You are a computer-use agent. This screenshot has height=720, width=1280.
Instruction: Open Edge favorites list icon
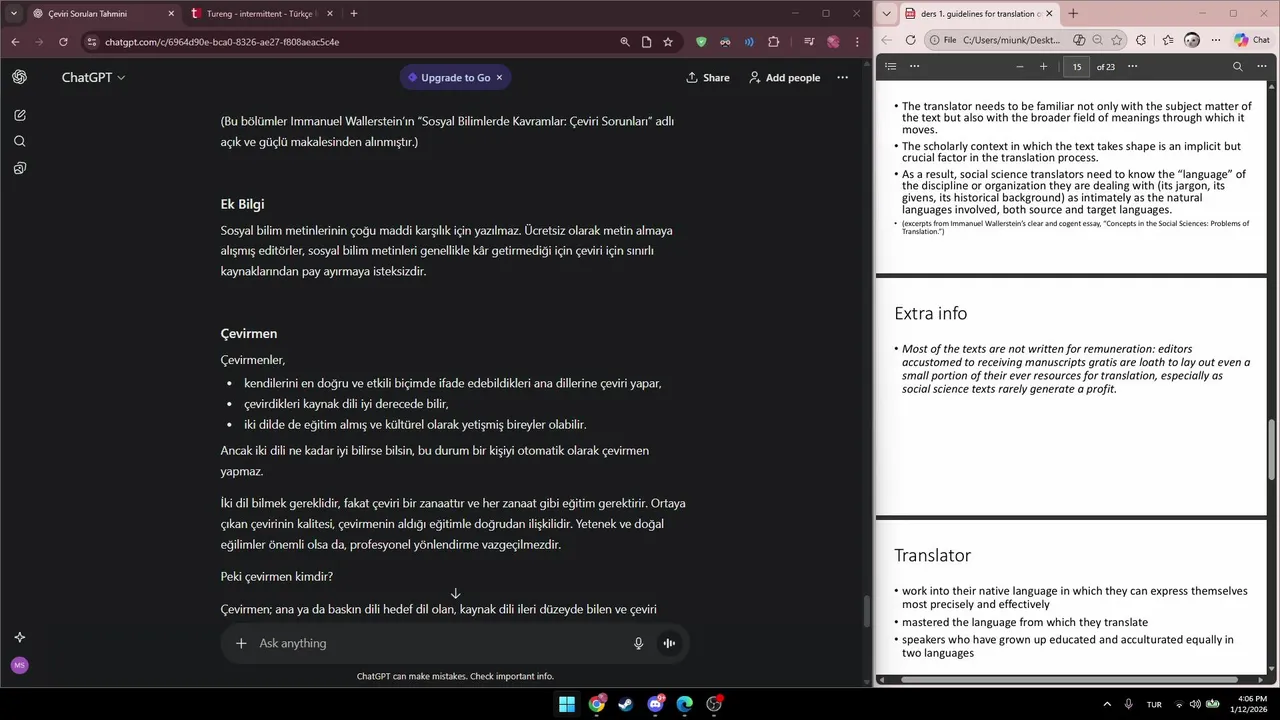1167,40
